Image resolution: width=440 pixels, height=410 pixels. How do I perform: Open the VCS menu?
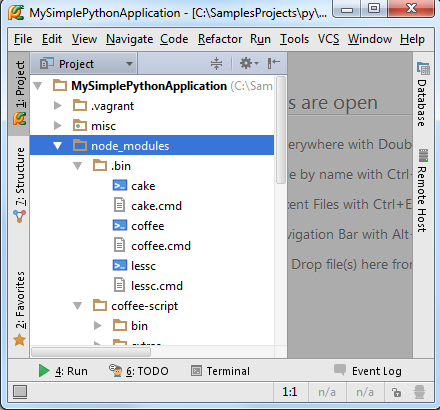(328, 39)
